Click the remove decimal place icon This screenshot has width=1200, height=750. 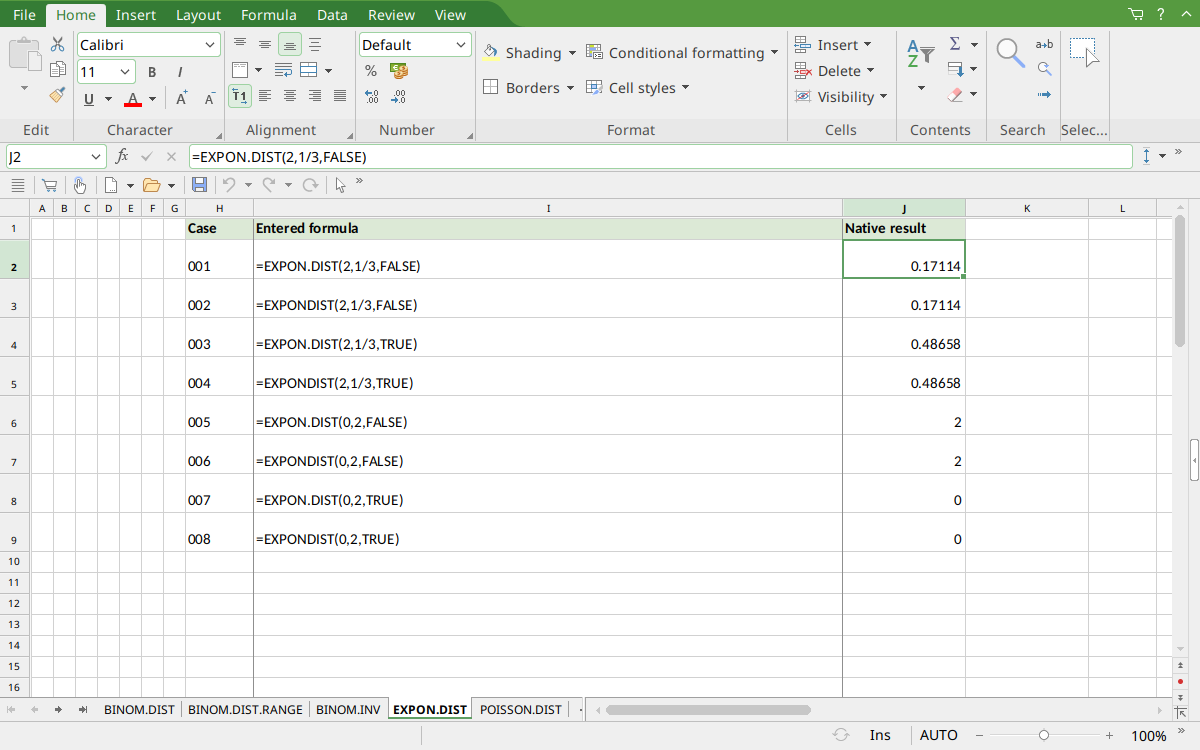[399, 97]
